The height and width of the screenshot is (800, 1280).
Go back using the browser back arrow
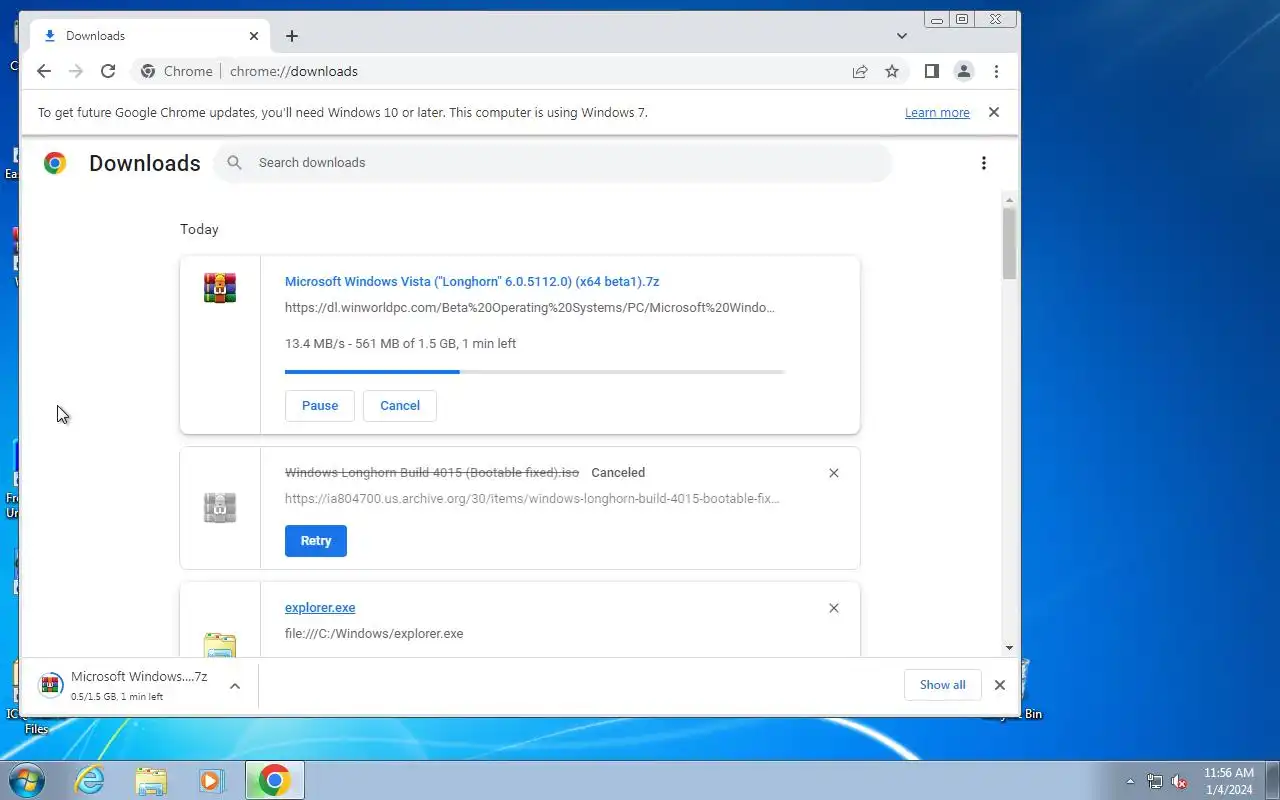point(43,71)
